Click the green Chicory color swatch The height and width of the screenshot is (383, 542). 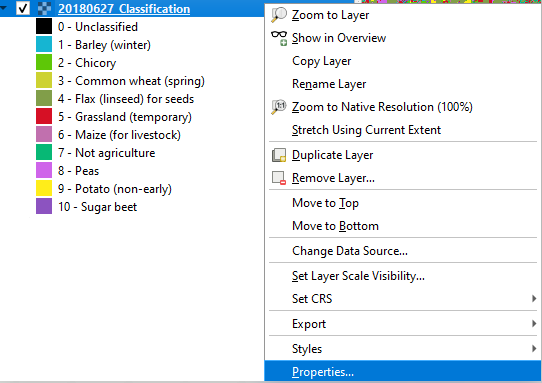(x=44, y=63)
